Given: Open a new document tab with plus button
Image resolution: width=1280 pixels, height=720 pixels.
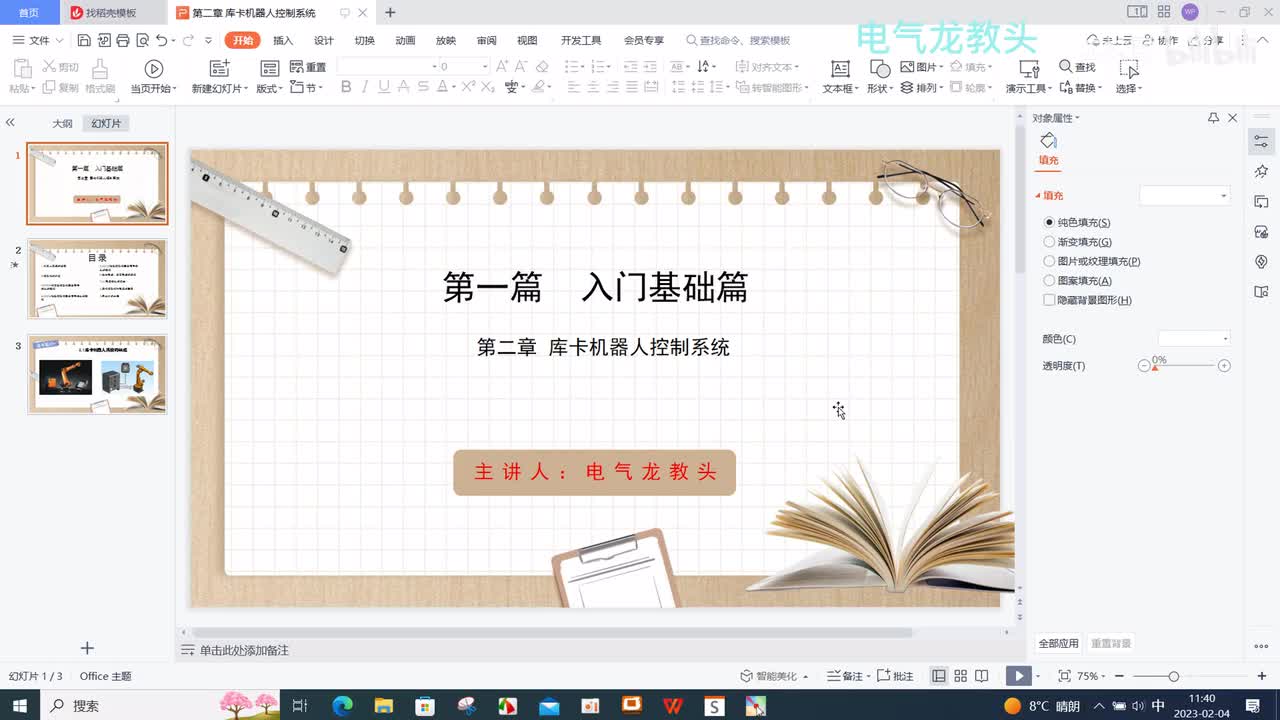Looking at the screenshot, I should [390, 13].
